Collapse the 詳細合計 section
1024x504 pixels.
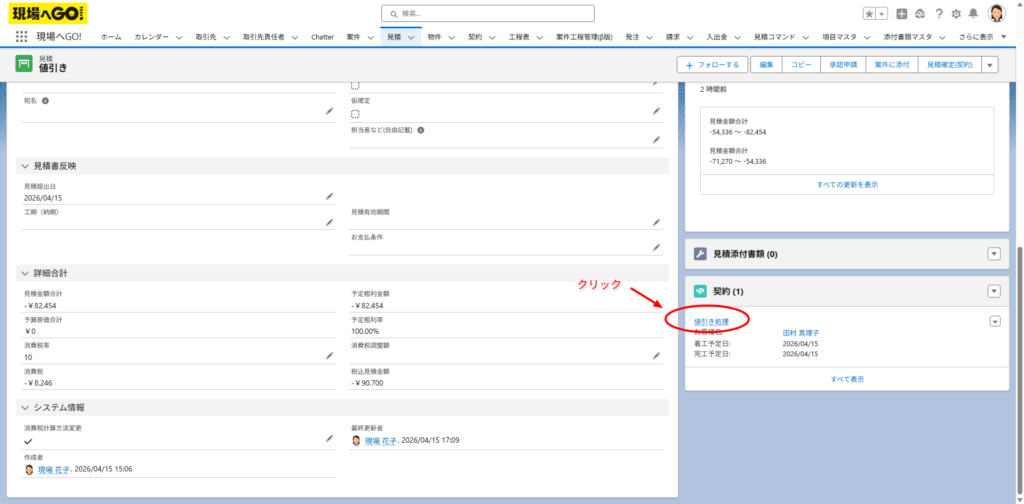[x=24, y=273]
